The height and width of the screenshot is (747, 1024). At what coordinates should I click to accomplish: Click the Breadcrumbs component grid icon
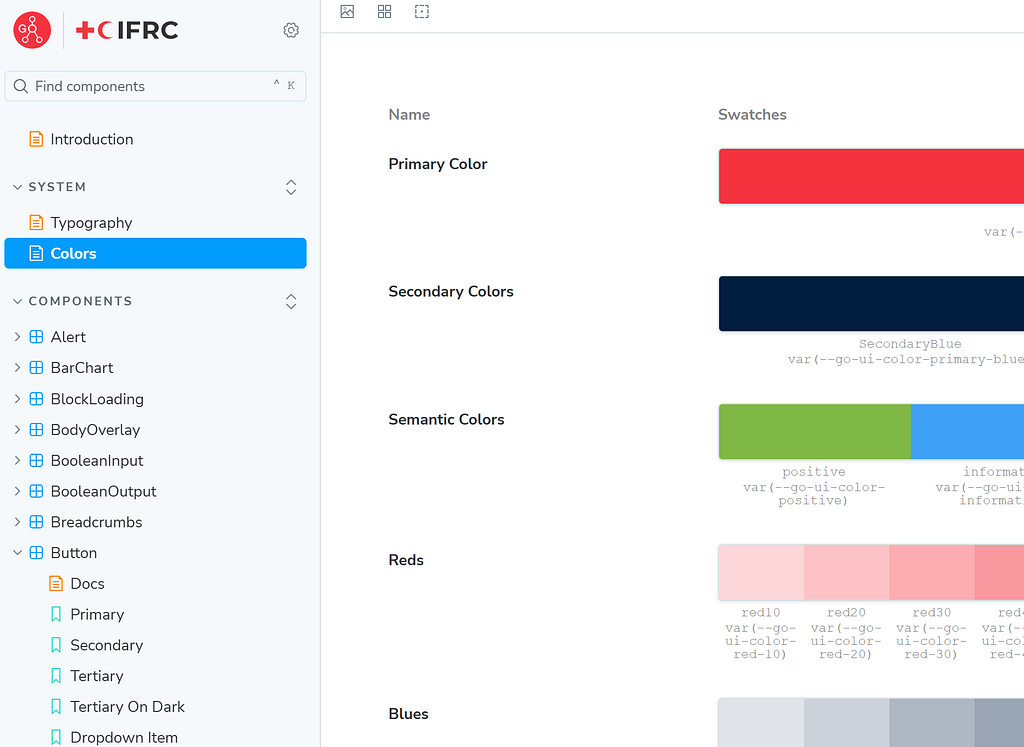click(37, 522)
